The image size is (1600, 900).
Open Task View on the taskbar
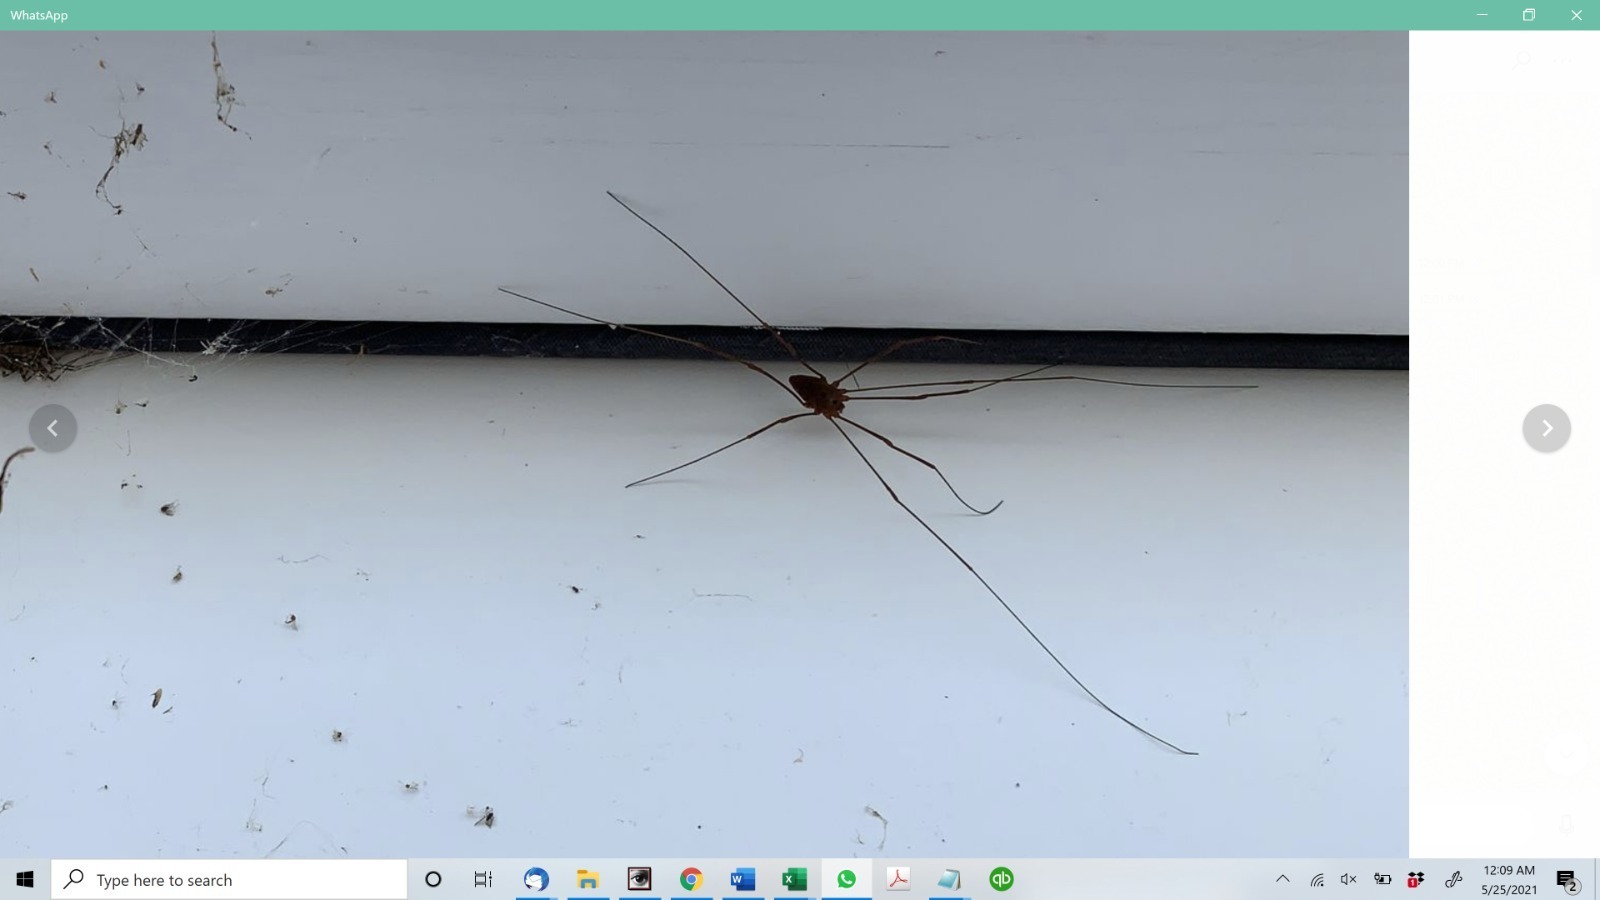click(483, 879)
